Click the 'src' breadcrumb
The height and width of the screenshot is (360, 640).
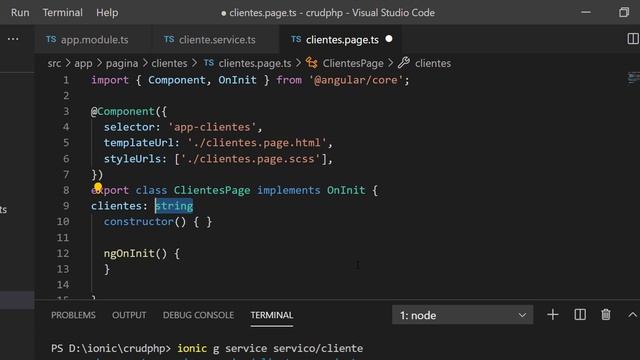(x=54, y=63)
